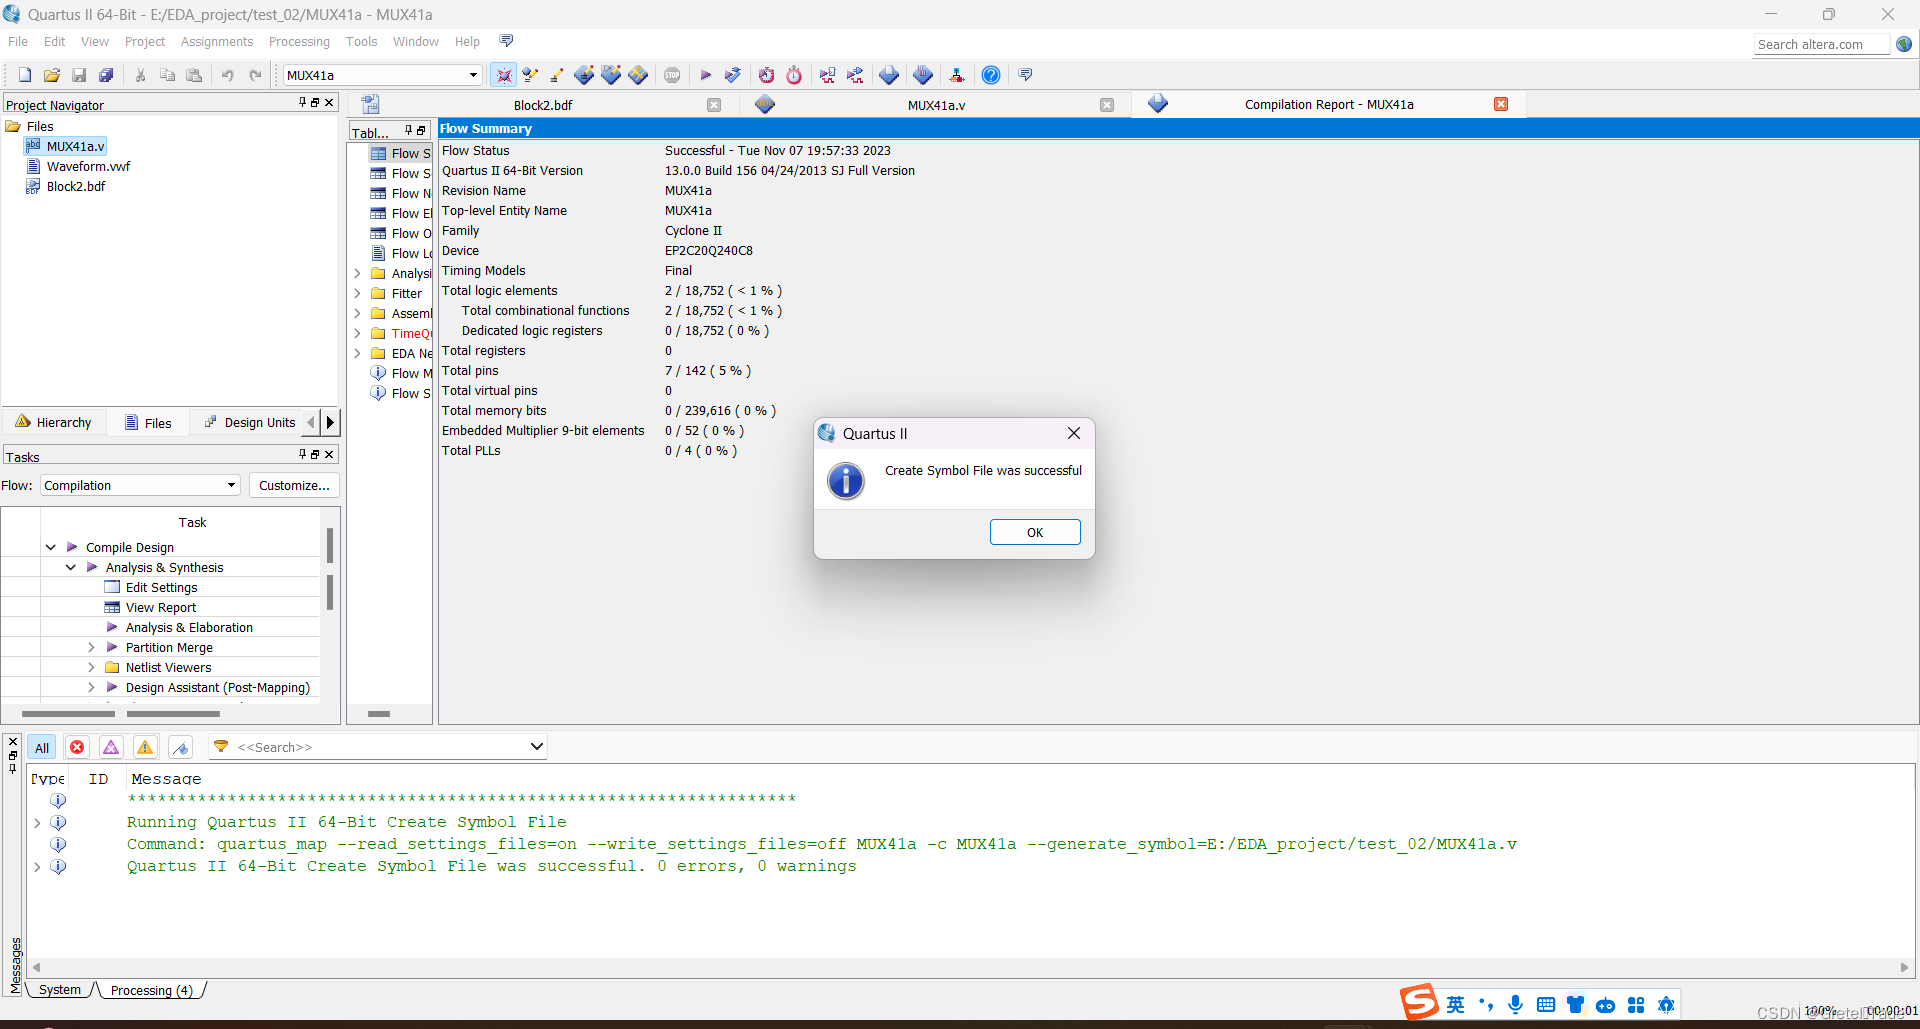Open the Flow Compilation dropdown
Screen dimensions: 1920x1029
coord(141,485)
